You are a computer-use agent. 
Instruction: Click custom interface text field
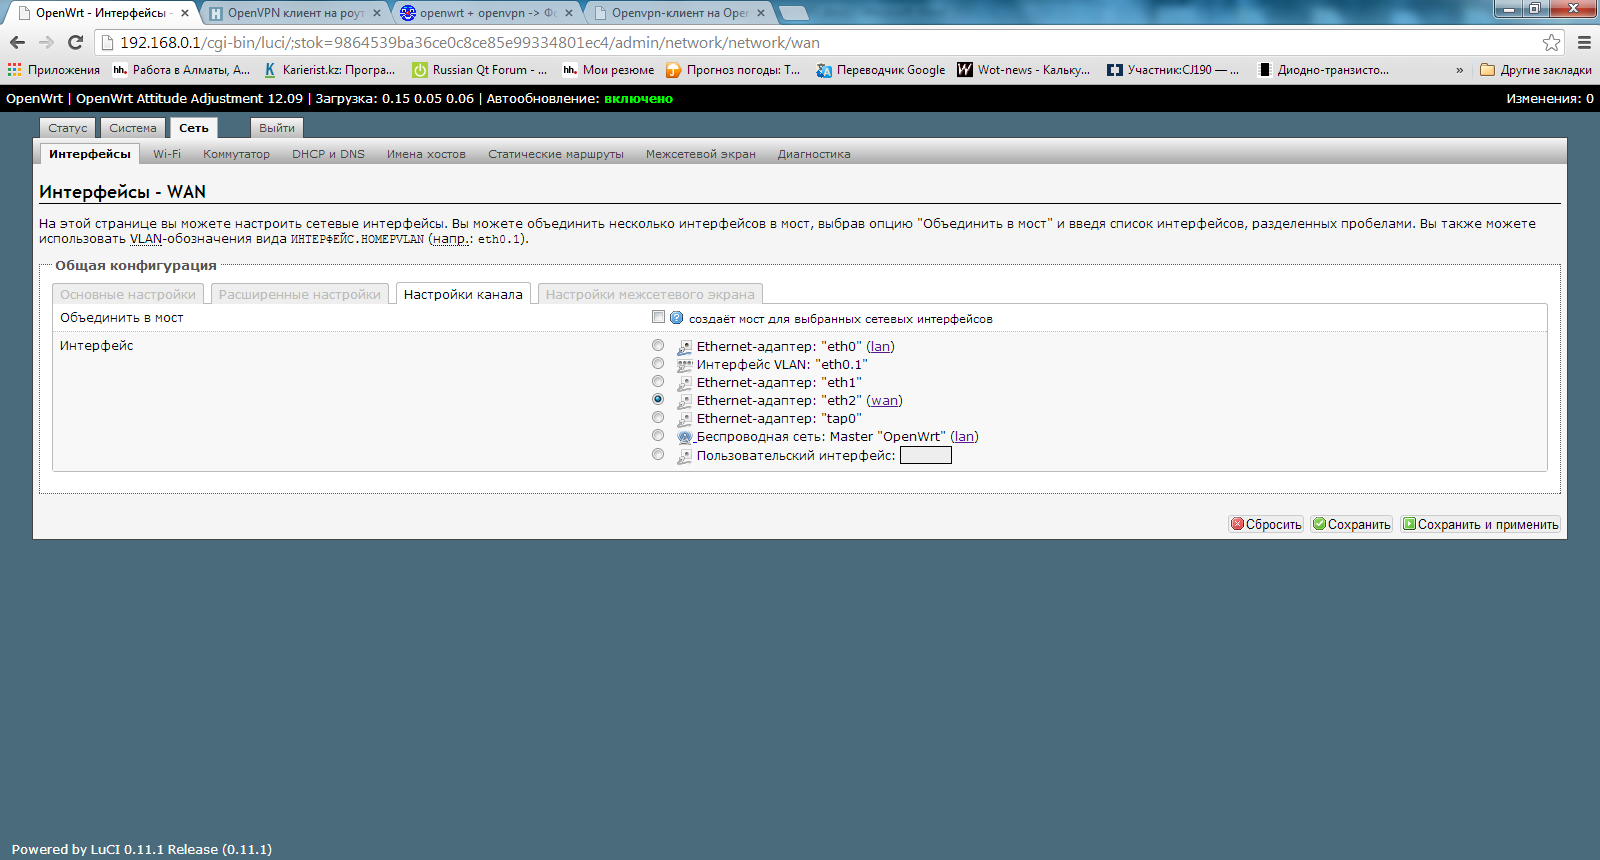click(x=926, y=456)
